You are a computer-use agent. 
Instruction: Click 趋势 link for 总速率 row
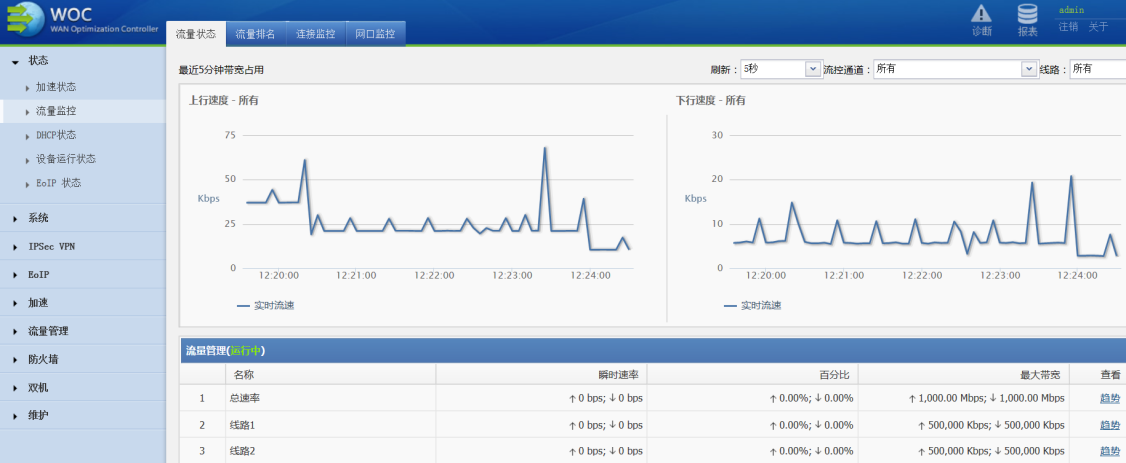click(1110, 398)
